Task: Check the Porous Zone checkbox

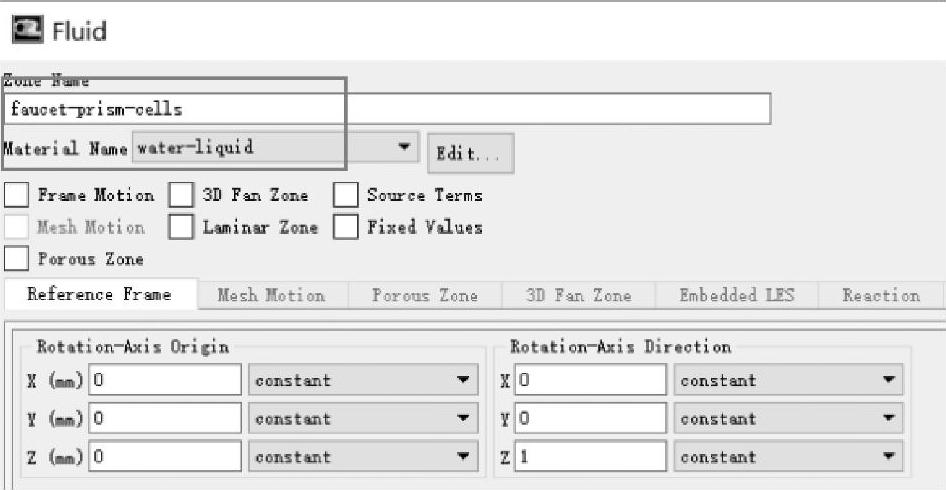Action: [x=17, y=259]
